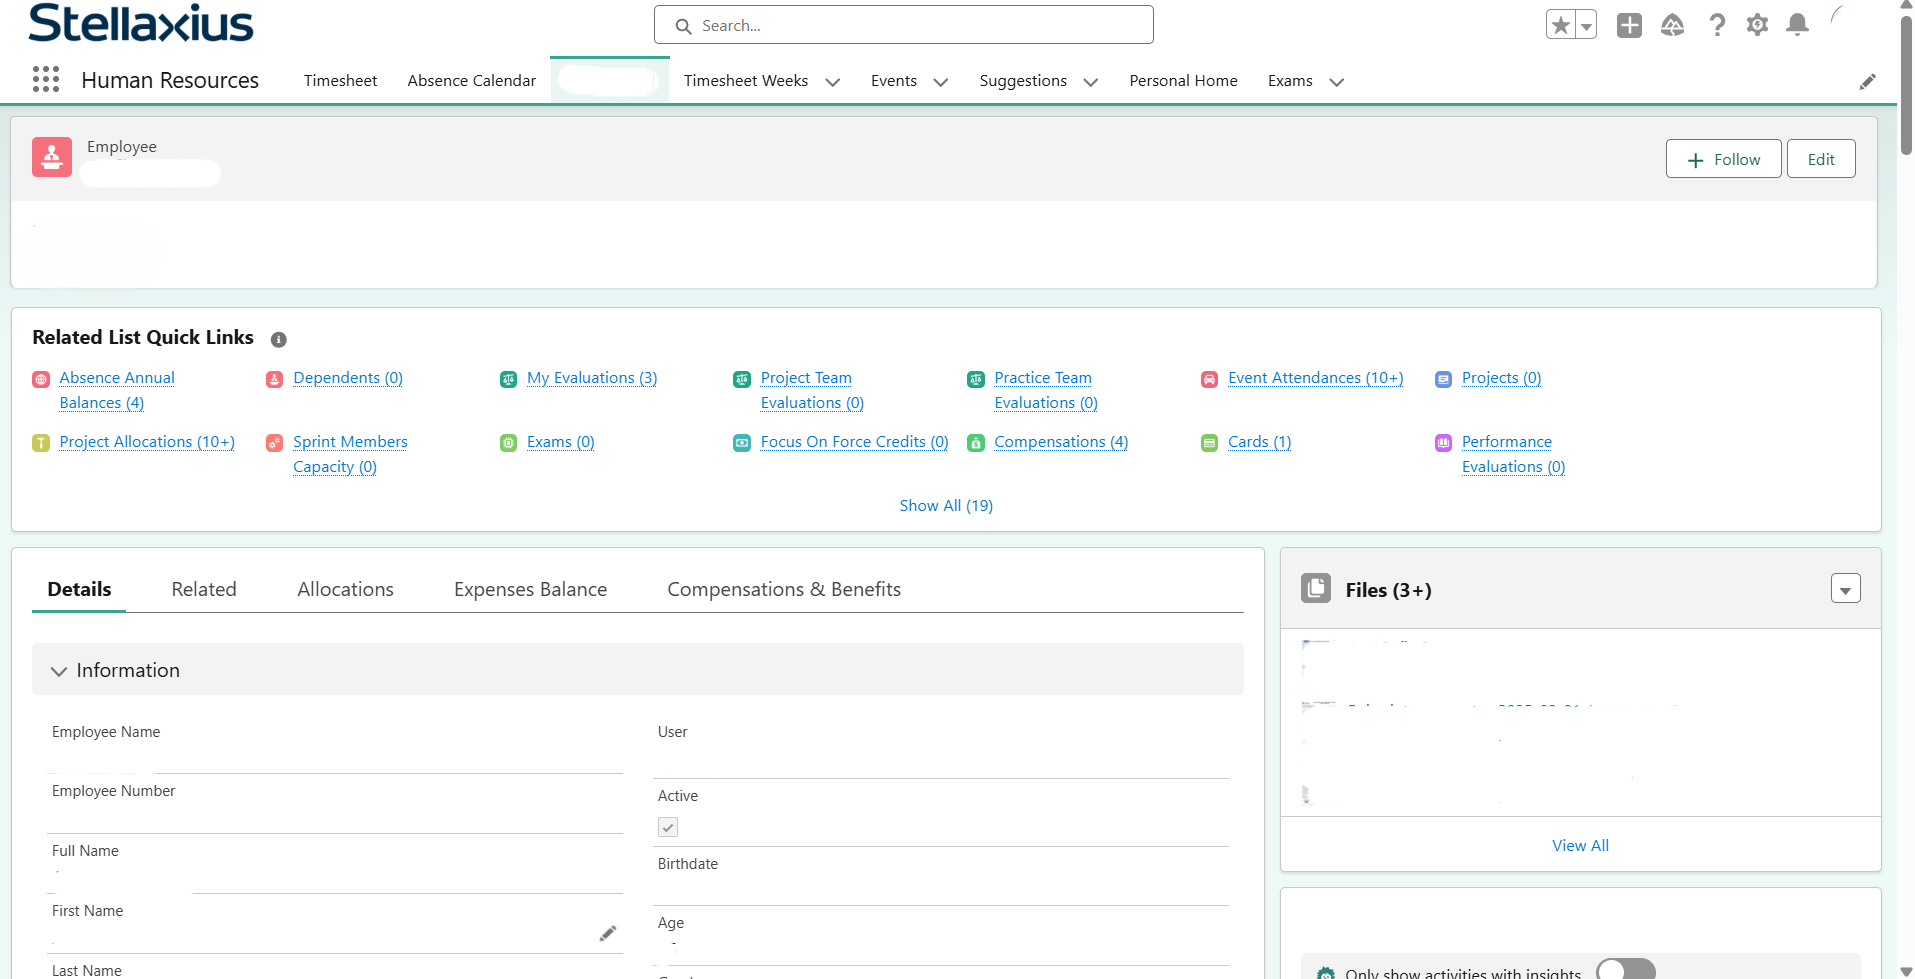Open the App Launcher grid icon
Image resolution: width=1915 pixels, height=979 pixels.
(x=46, y=80)
